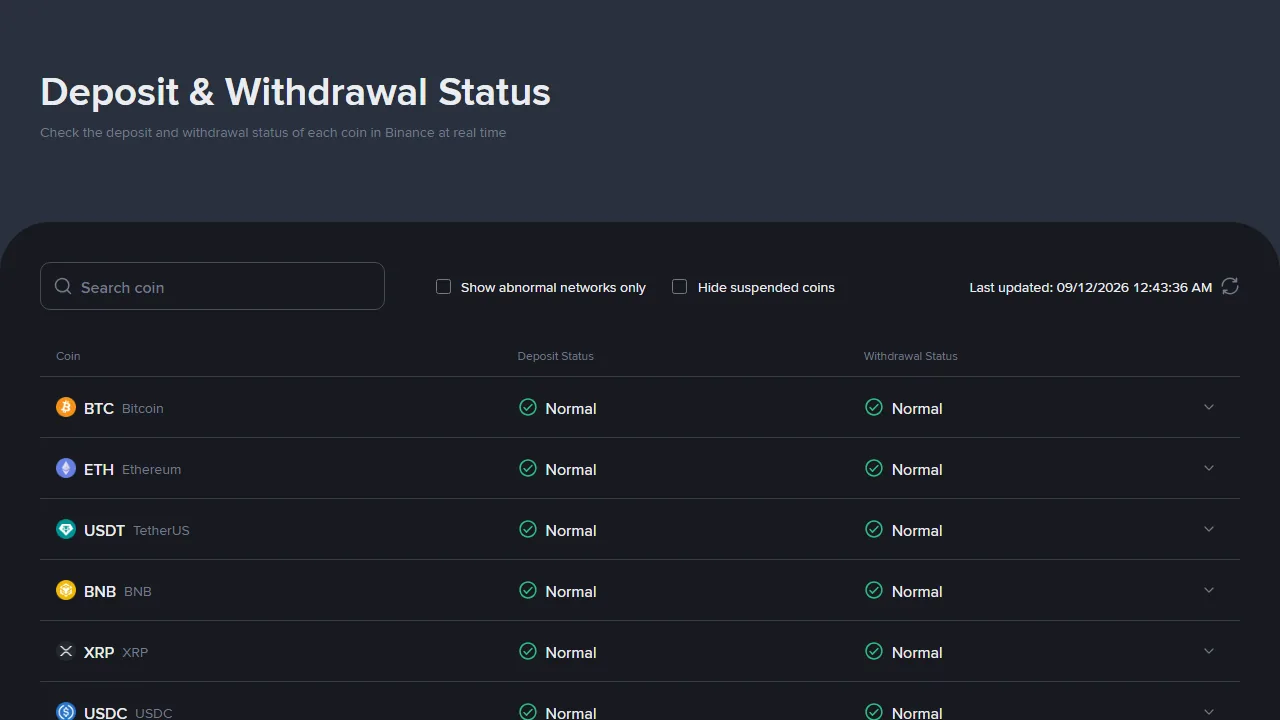Click BTC deposit Normal text
This screenshot has height=720, width=1280.
click(571, 408)
